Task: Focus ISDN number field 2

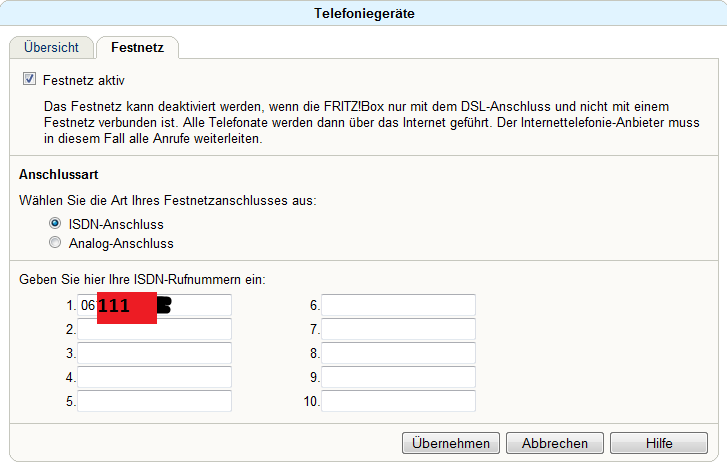Action: coord(154,329)
